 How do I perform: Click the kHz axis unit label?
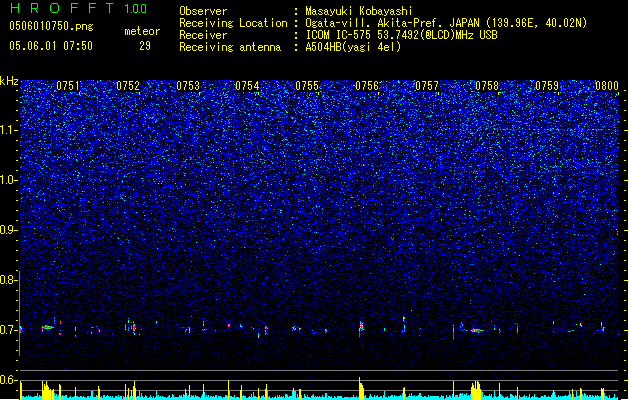[9, 81]
